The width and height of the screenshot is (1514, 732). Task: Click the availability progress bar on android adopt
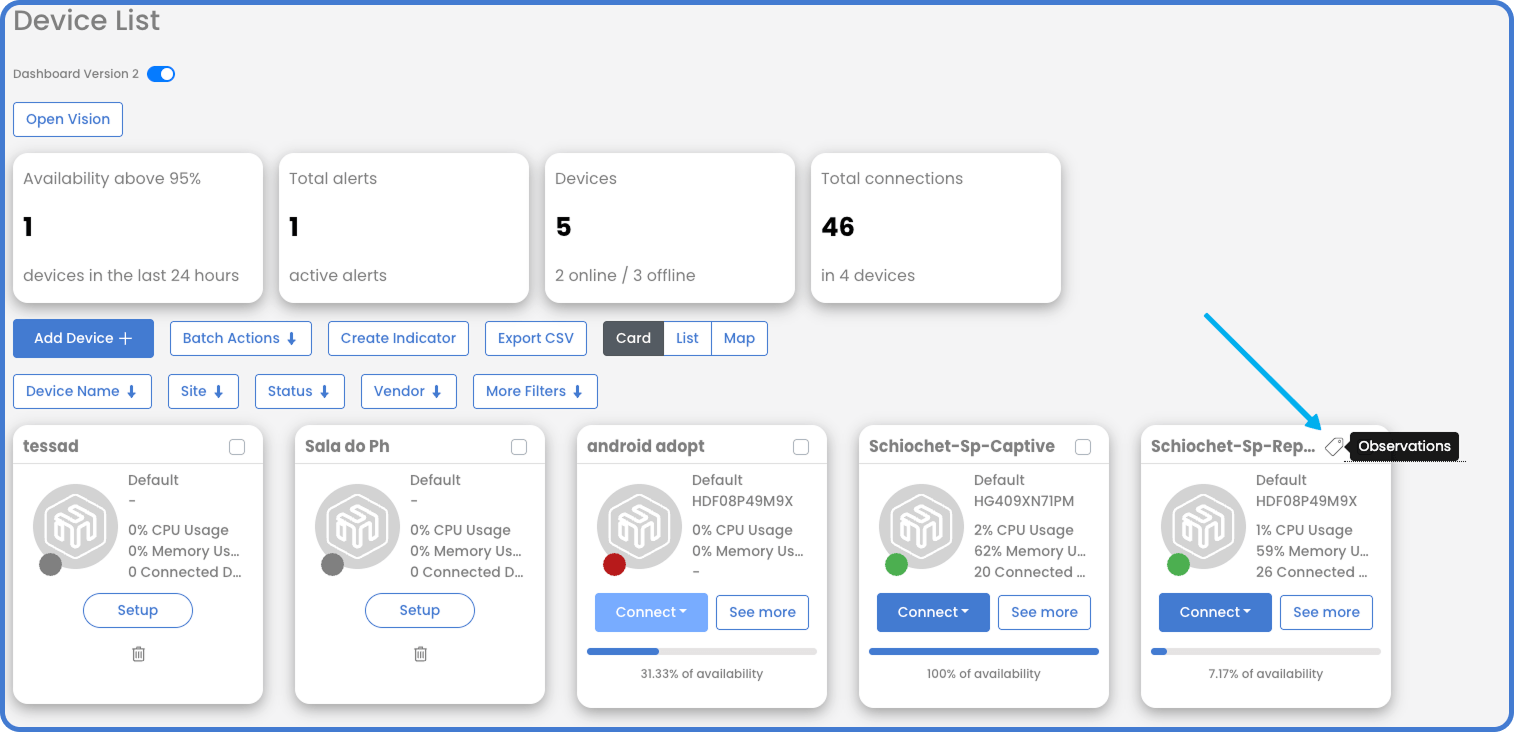pyautogui.click(x=701, y=651)
